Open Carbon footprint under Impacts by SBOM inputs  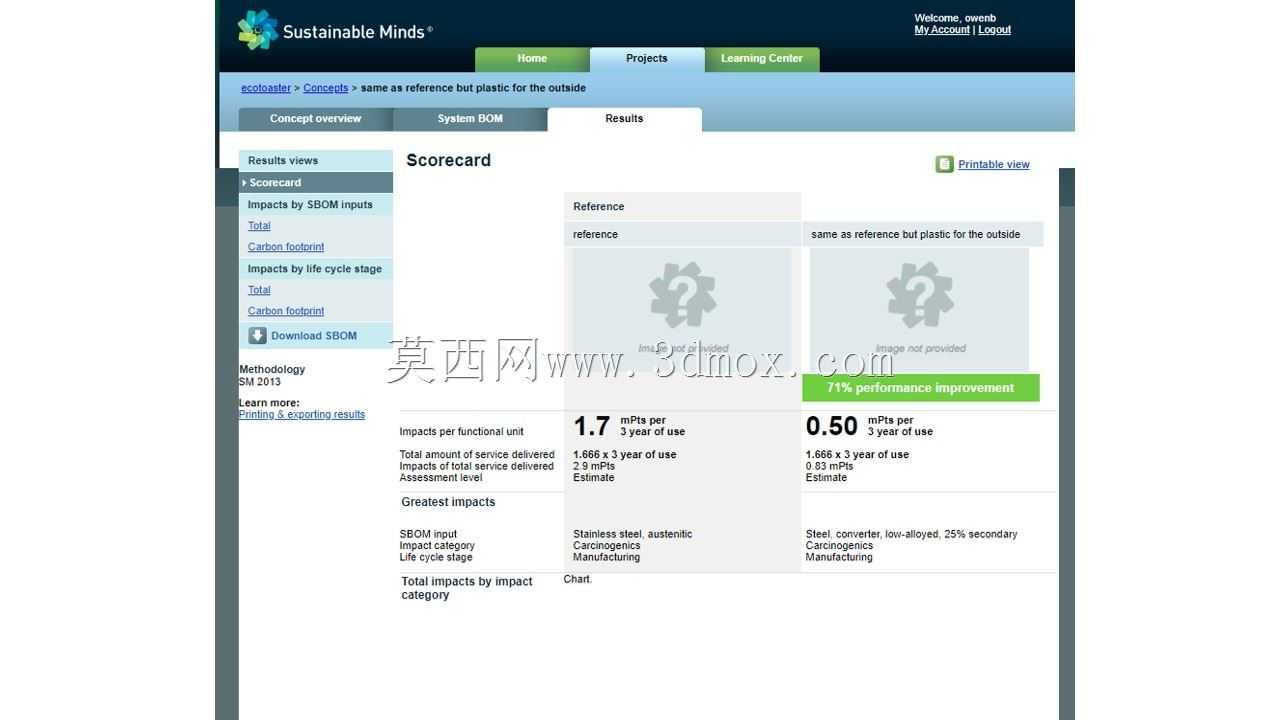point(286,247)
